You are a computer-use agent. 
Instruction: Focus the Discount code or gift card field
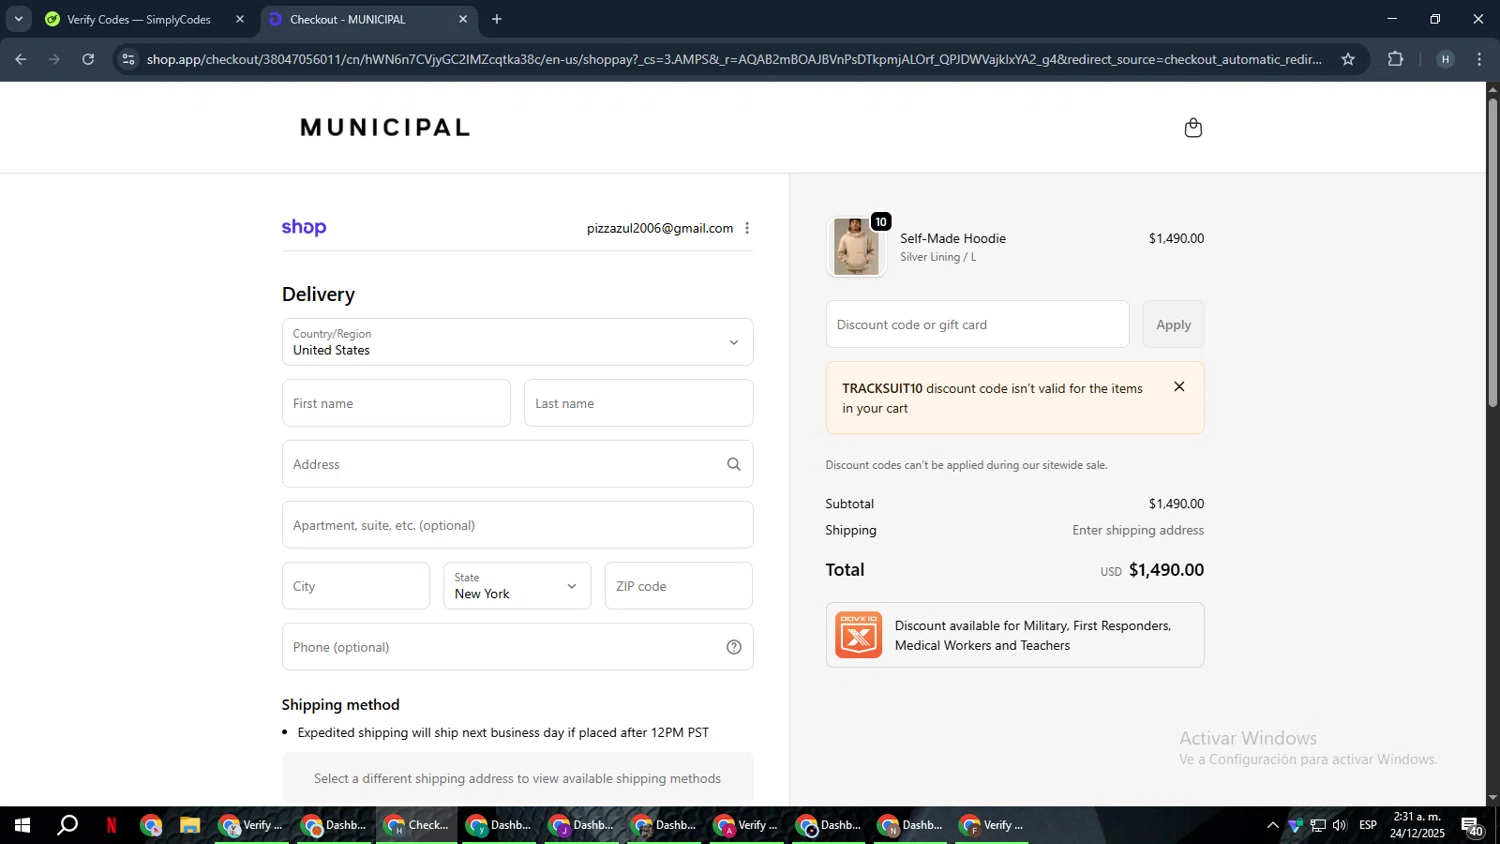pos(977,324)
